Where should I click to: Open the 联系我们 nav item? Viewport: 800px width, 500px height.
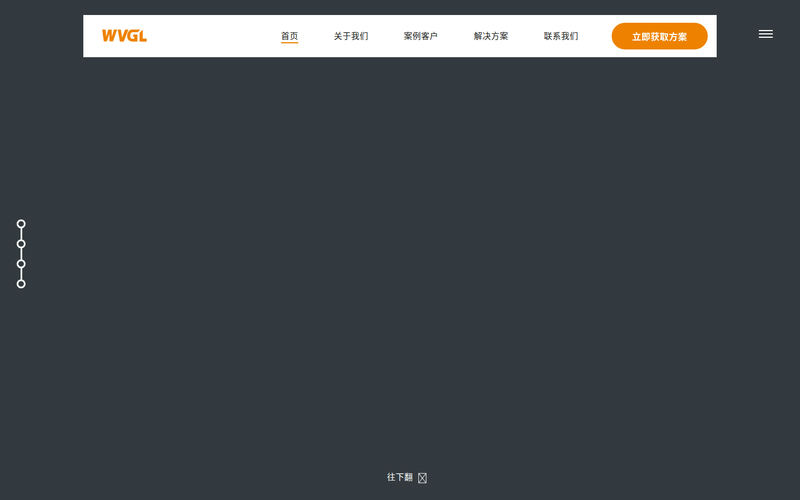(561, 36)
